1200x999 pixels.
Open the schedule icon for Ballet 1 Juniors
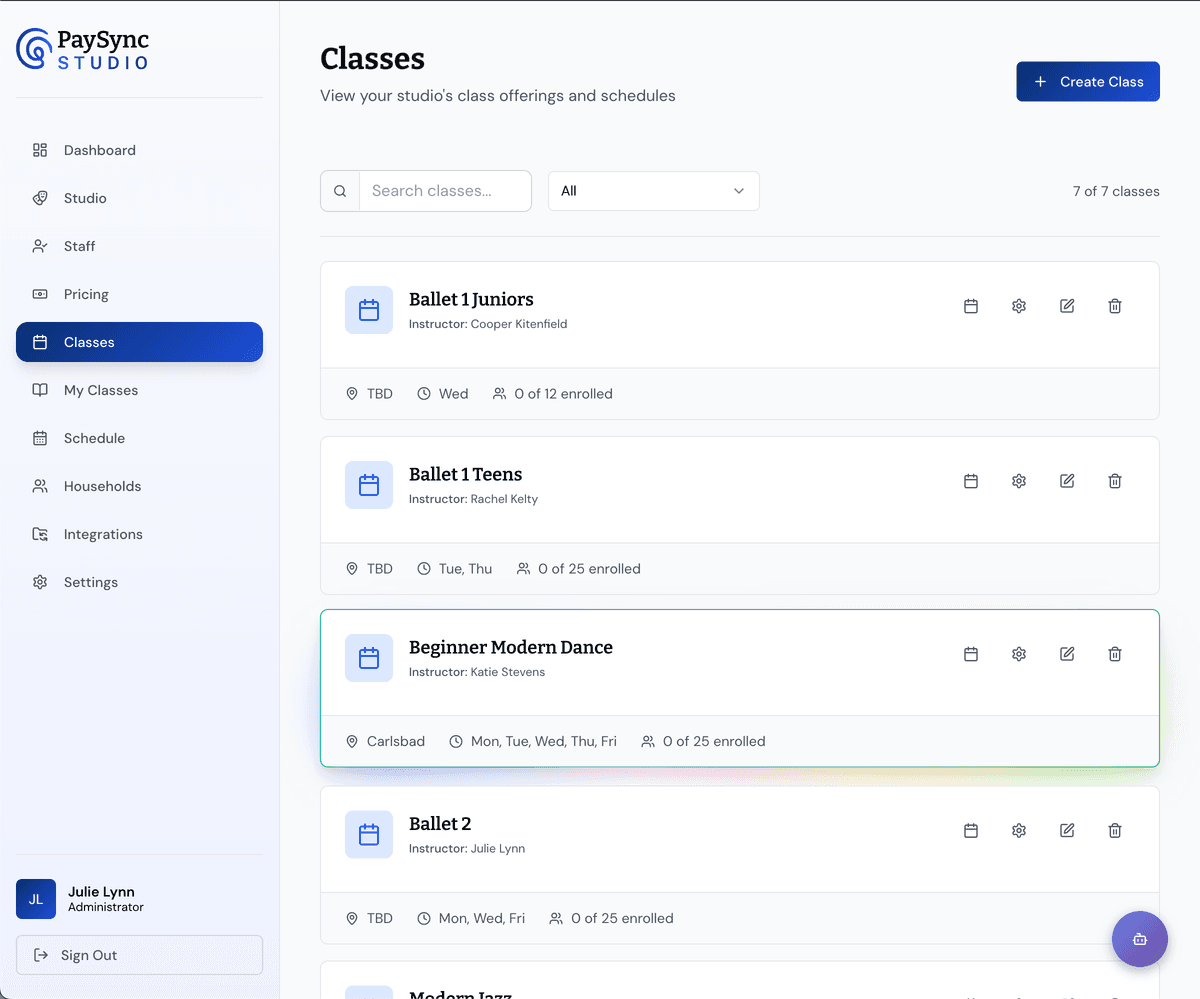click(x=970, y=305)
